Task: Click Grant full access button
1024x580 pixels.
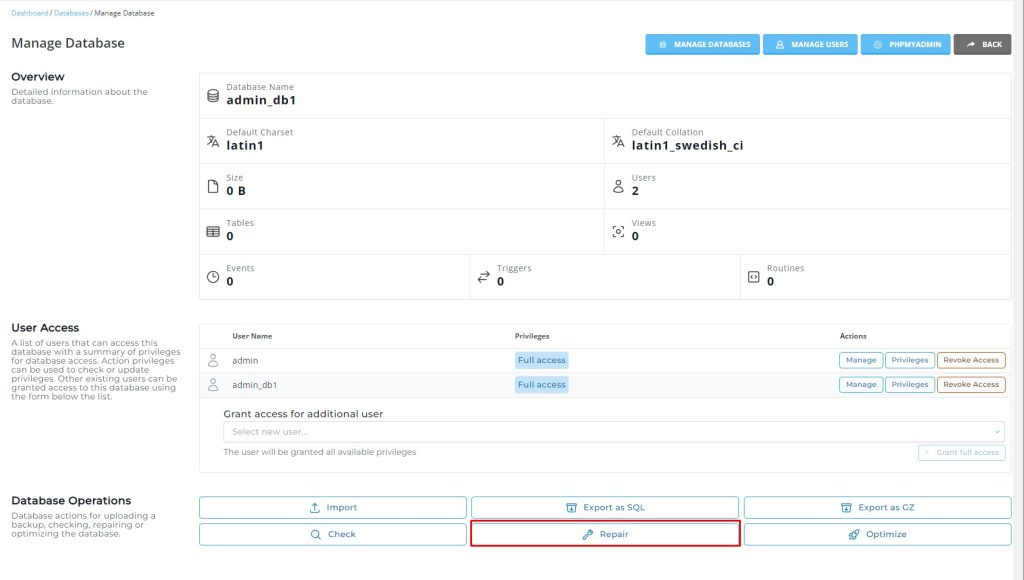Action: point(962,452)
